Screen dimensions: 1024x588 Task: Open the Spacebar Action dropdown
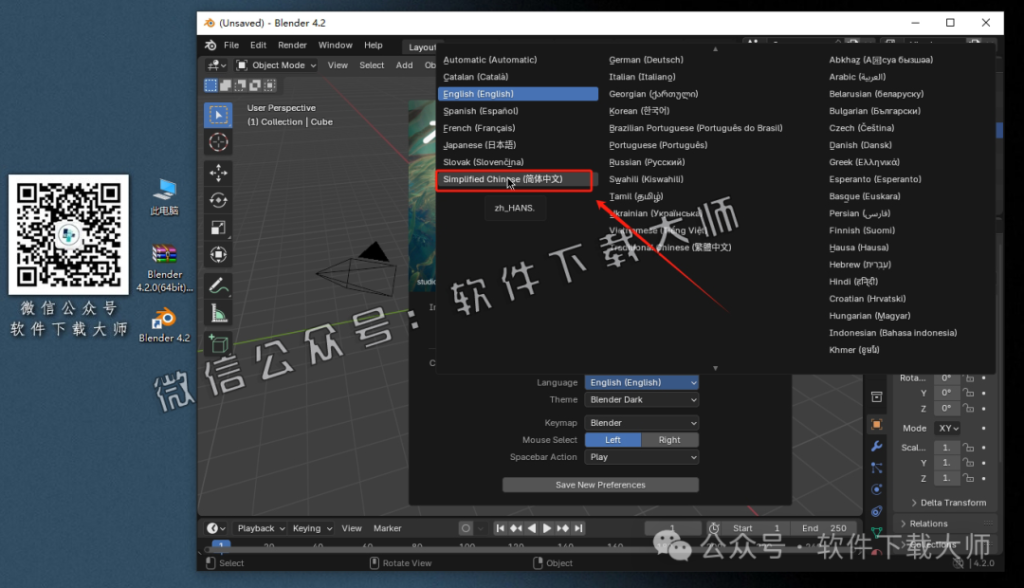click(x=641, y=456)
